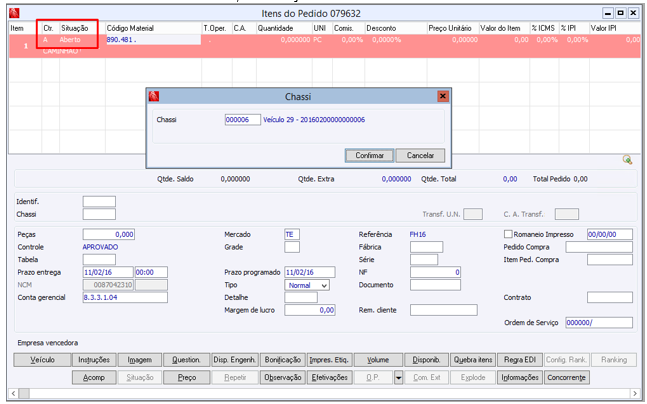Open Efetivações
The image size is (647, 404).
coord(329,378)
